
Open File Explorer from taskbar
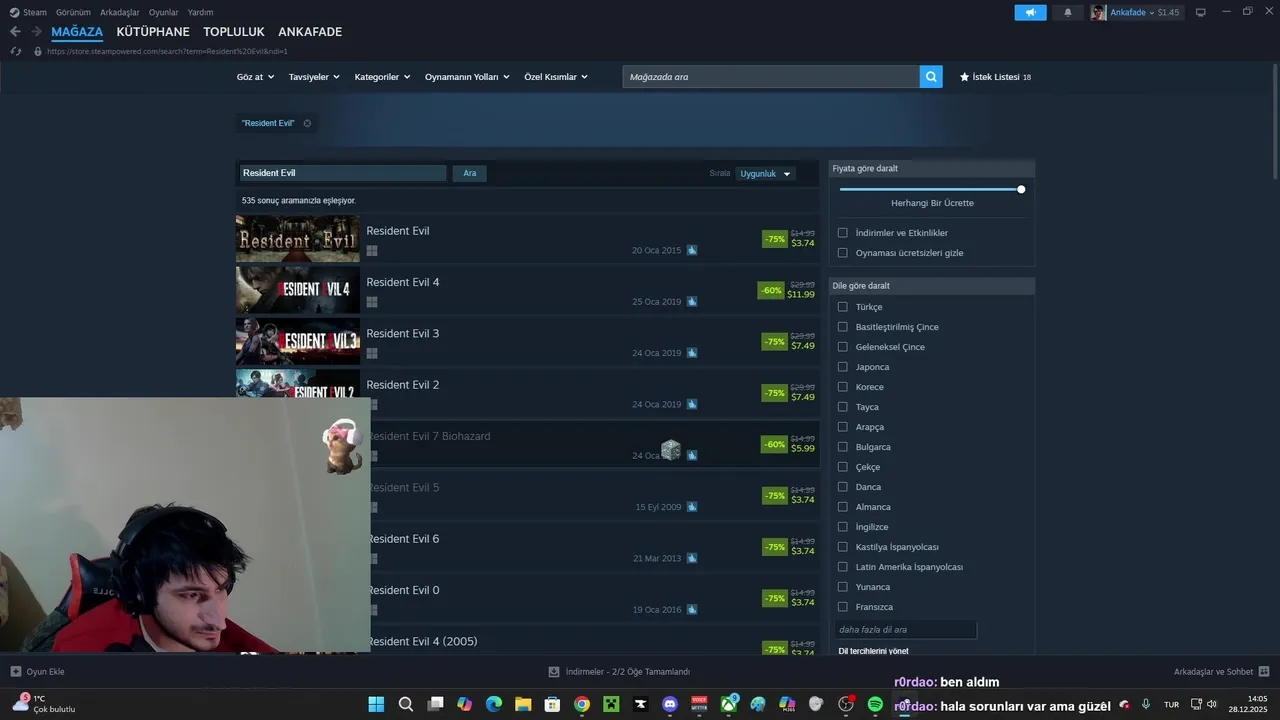(x=523, y=704)
